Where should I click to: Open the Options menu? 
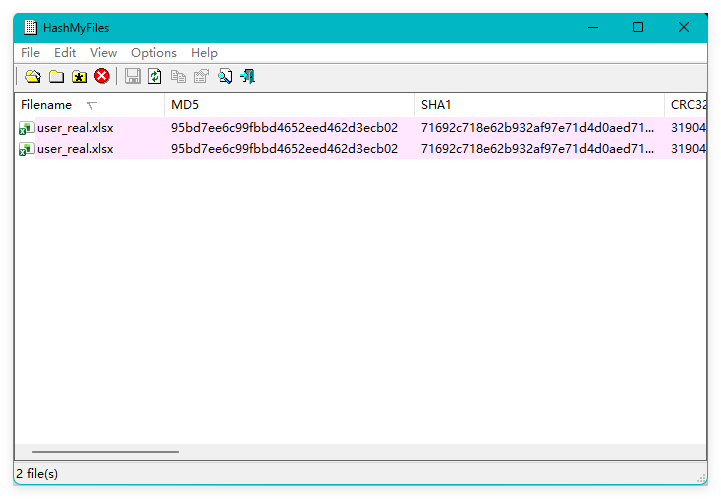154,53
